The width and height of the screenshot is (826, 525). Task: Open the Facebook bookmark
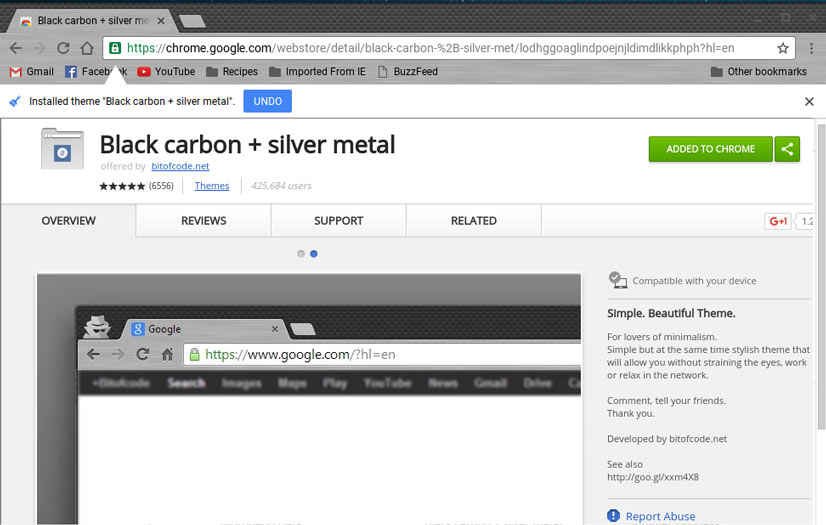tap(96, 72)
